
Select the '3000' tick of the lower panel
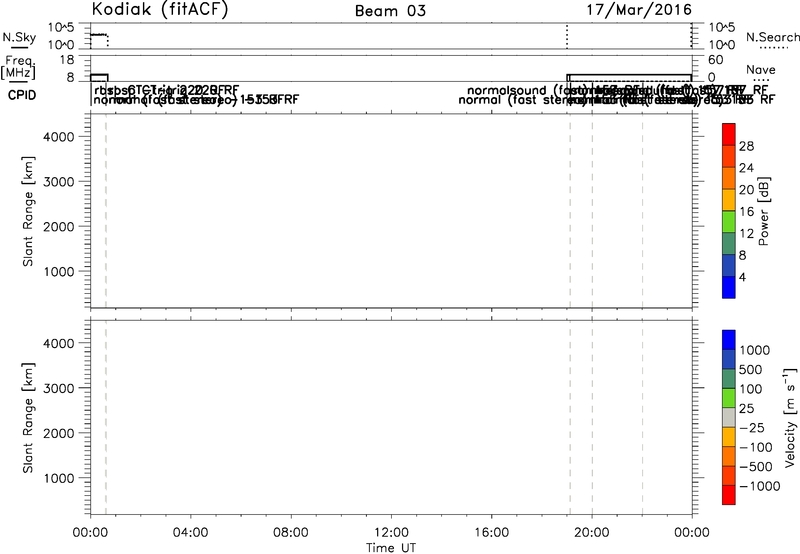coord(59,388)
